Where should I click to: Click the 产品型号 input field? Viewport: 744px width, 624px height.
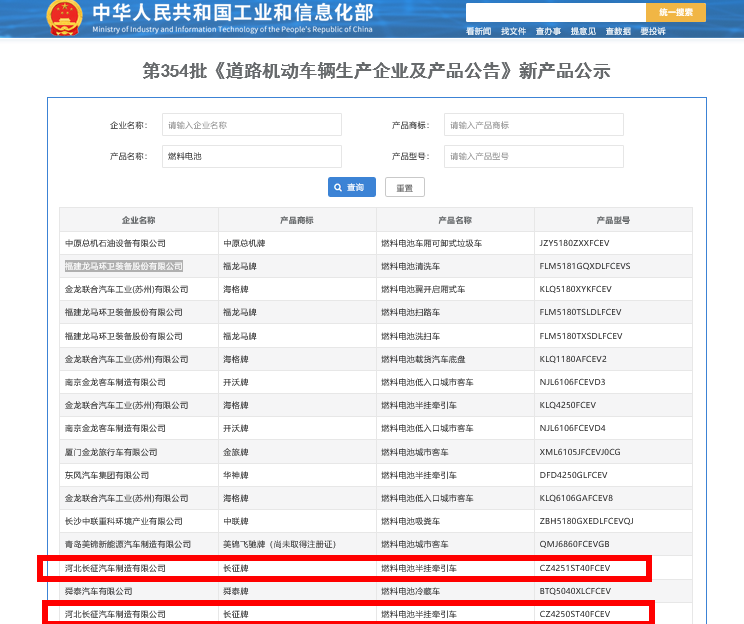coord(533,156)
